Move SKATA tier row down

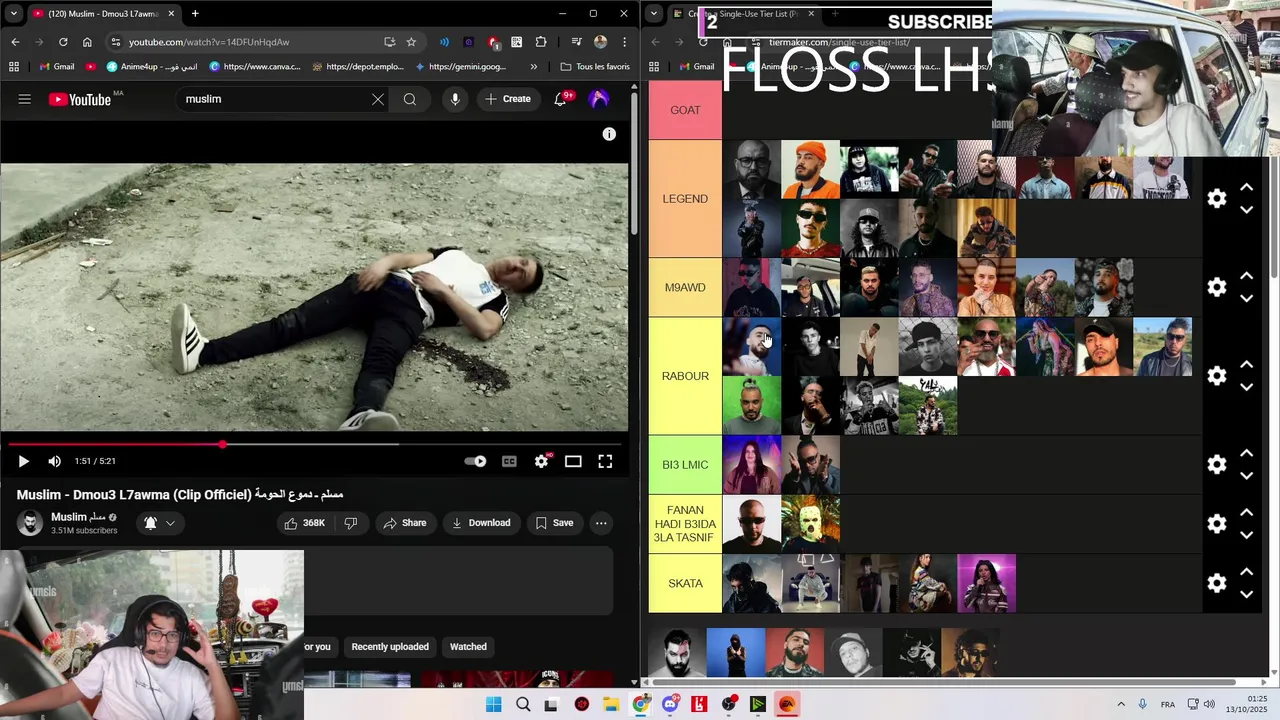[x=1247, y=594]
